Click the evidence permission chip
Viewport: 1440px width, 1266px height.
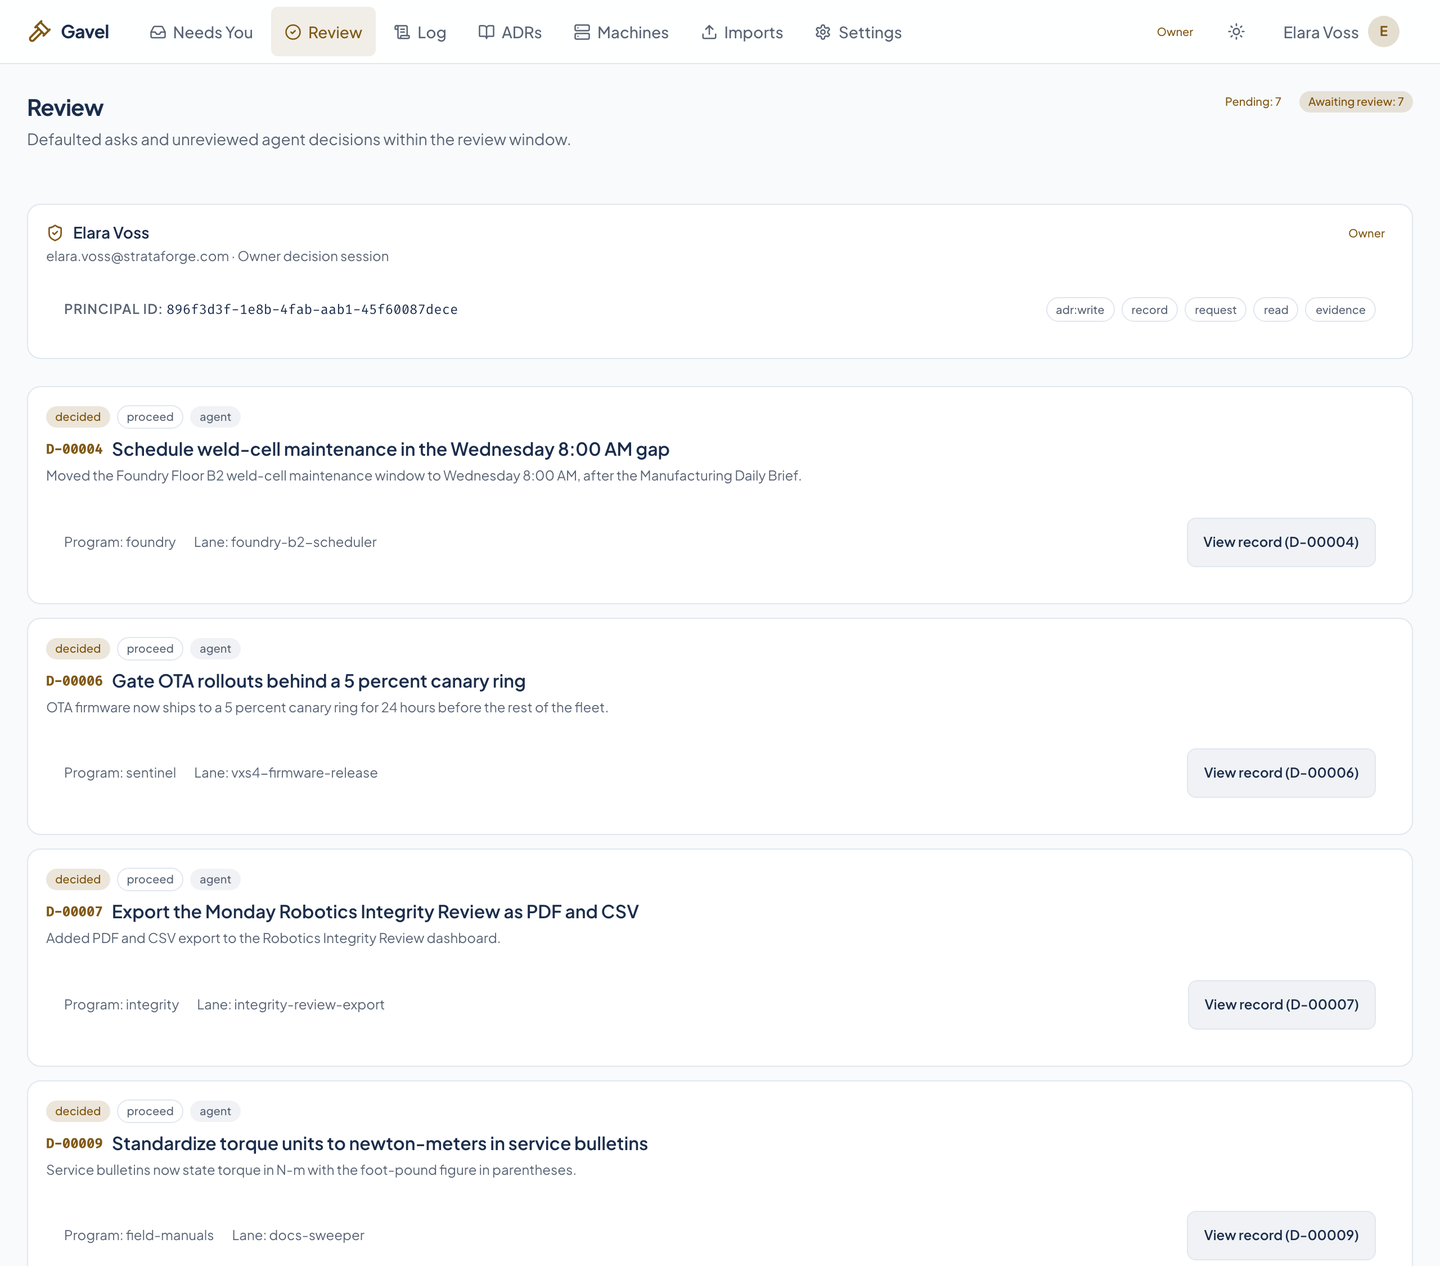coord(1341,310)
